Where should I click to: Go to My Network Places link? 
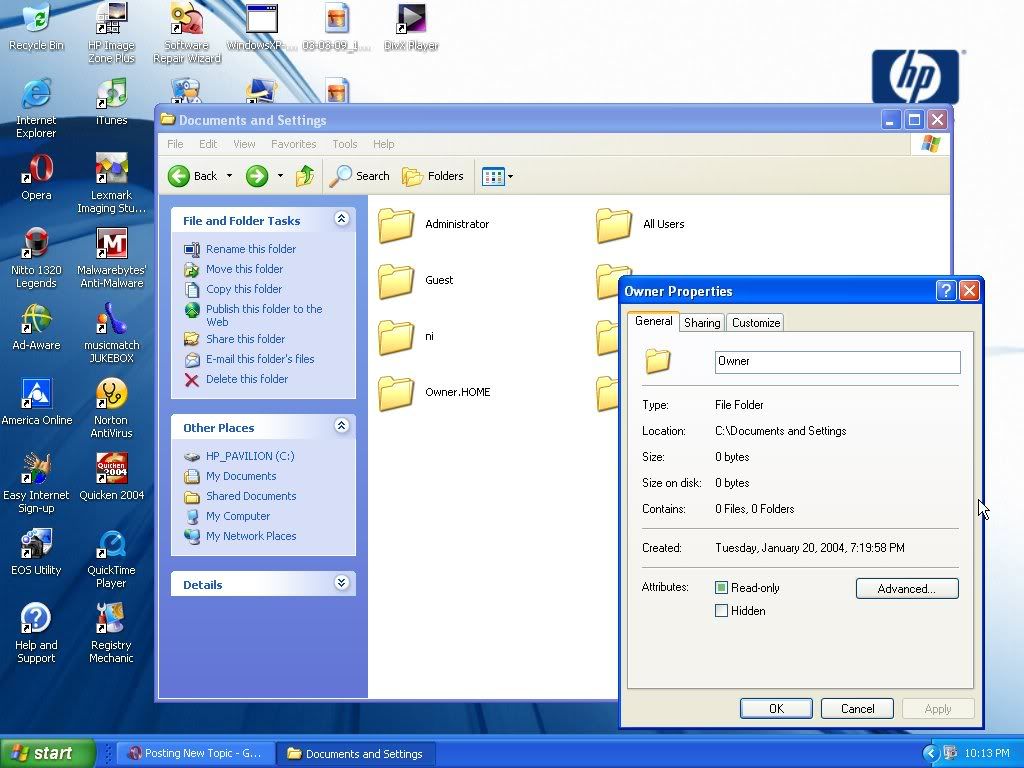(251, 536)
